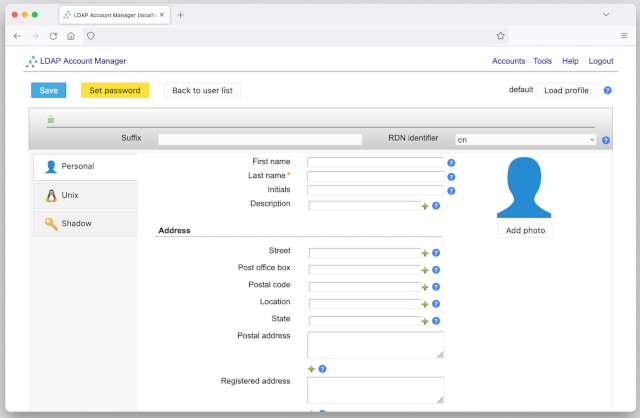The height and width of the screenshot is (418, 640).
Task: Click into the Last name field
Action: click(375, 176)
